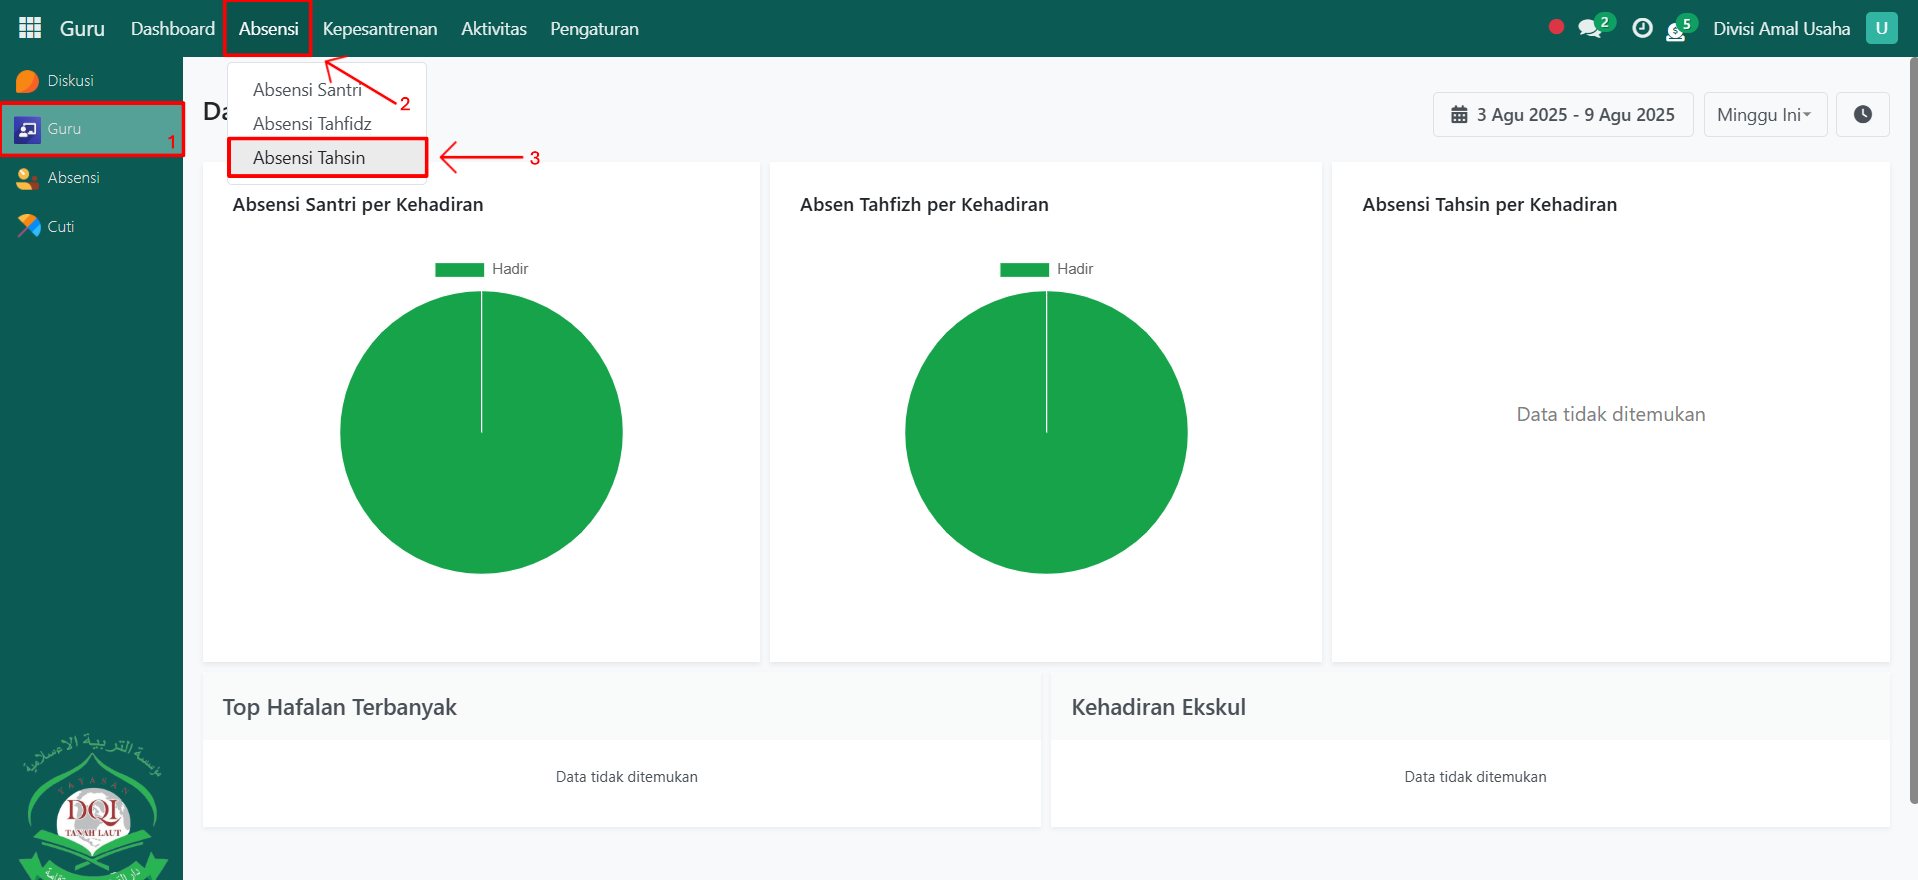Open Diskusi from the sidebar

click(70, 81)
